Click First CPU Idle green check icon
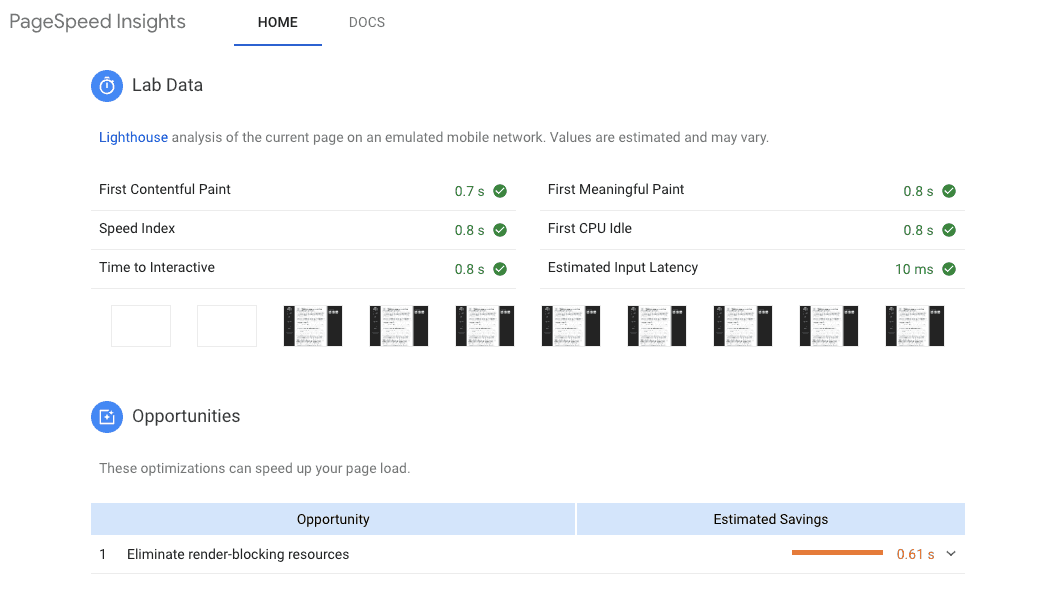 [949, 230]
